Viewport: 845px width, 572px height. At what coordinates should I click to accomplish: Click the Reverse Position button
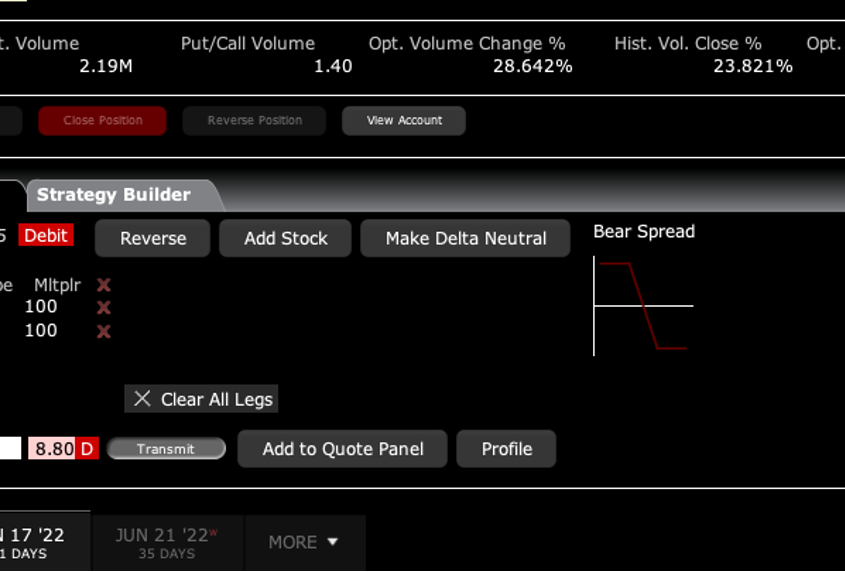click(x=254, y=120)
